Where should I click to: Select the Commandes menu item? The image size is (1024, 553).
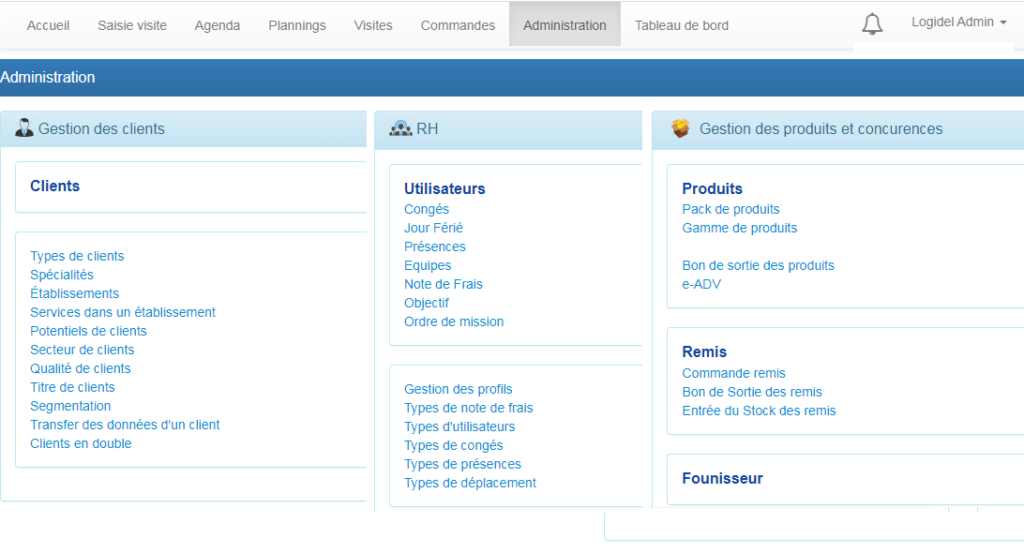click(457, 25)
